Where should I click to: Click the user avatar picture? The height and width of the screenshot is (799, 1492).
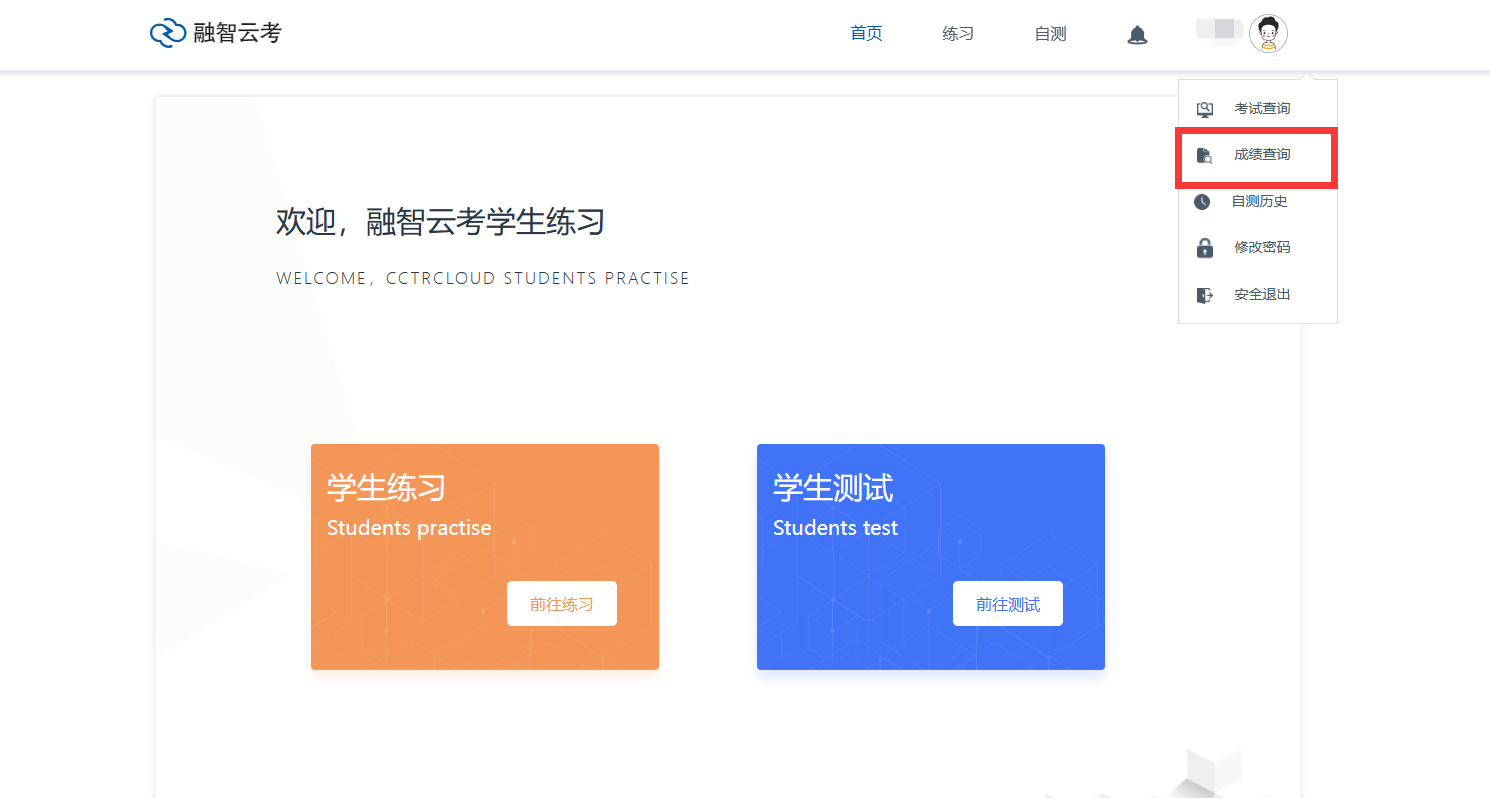1268,33
